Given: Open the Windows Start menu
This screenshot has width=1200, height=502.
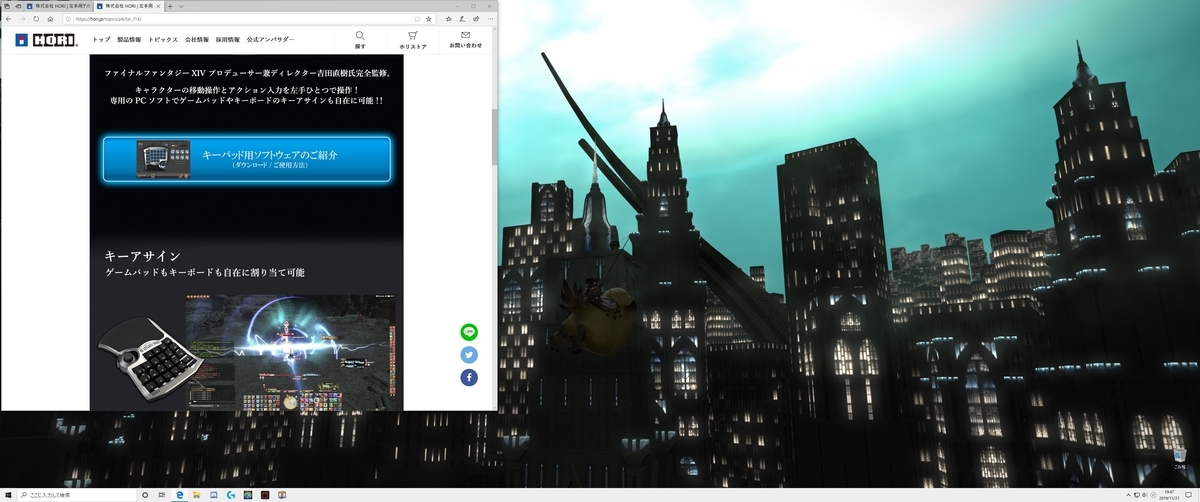Looking at the screenshot, I should [8, 495].
